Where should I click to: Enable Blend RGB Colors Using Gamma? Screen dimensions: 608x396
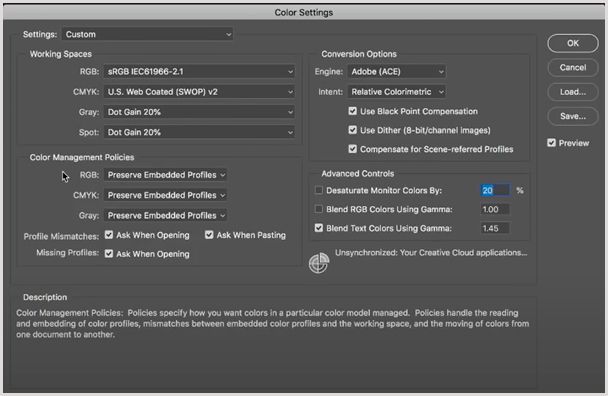tap(319, 209)
